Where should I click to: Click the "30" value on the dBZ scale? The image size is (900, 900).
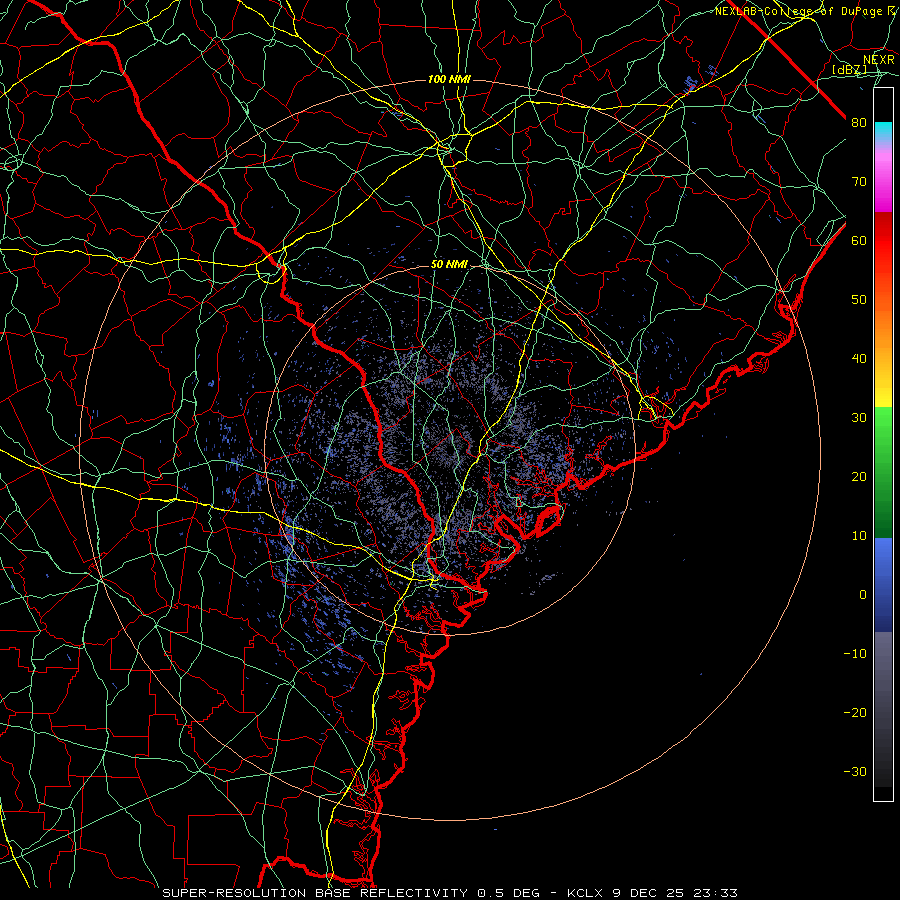859,417
